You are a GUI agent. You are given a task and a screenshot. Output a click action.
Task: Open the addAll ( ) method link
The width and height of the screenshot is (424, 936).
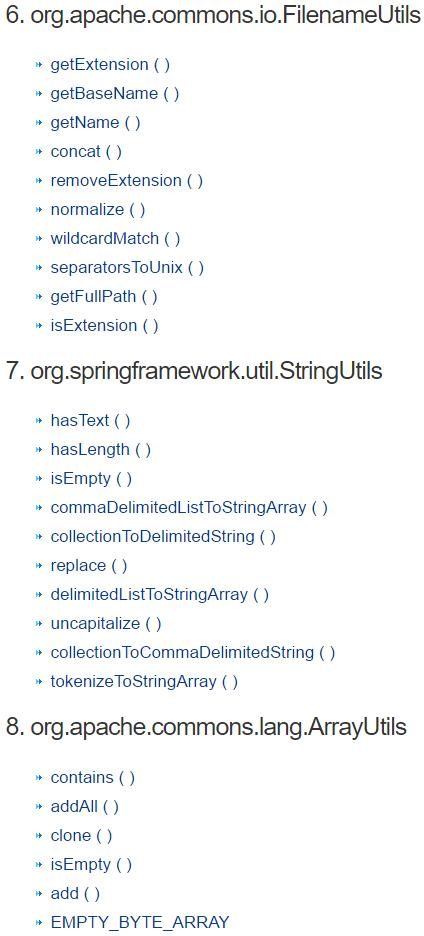point(85,807)
